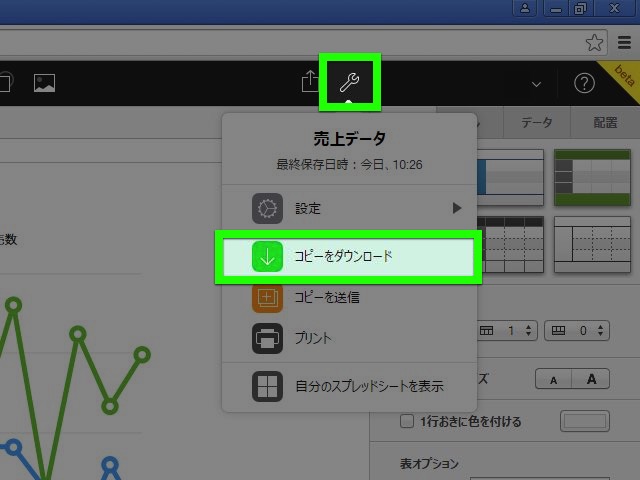Select the plain dashed grid table style
The width and height of the screenshot is (640, 480).
592,244
